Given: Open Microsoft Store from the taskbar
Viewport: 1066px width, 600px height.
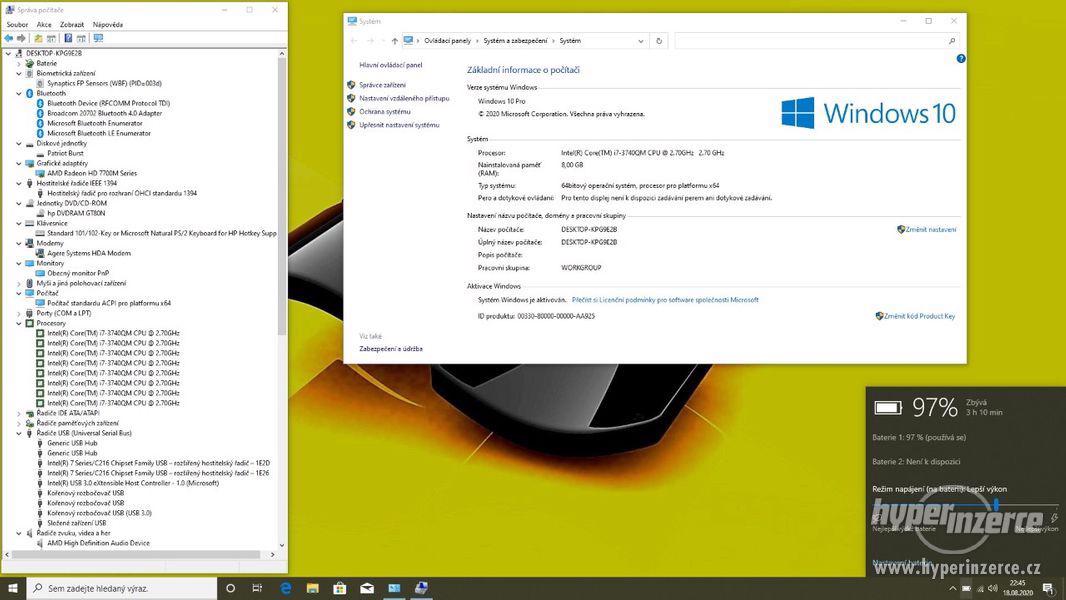Looking at the screenshot, I should (x=339, y=588).
